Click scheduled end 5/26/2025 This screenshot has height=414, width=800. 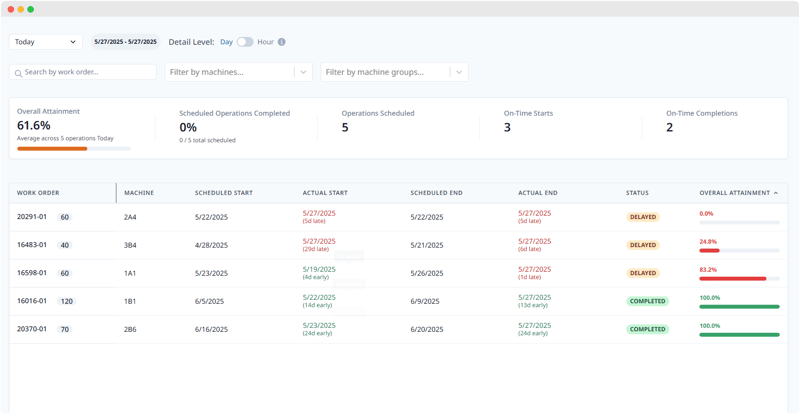pyautogui.click(x=427, y=274)
